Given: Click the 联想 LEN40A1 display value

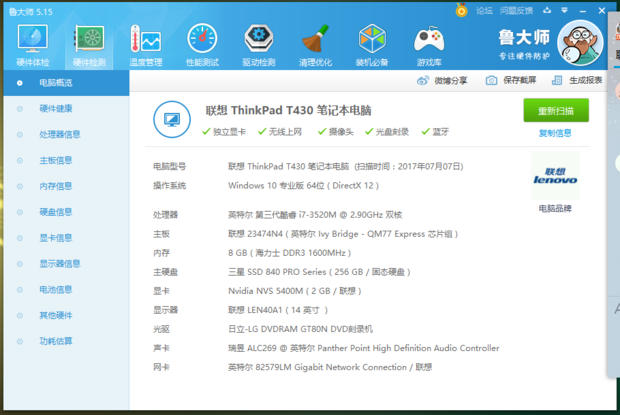Looking at the screenshot, I should (278, 310).
